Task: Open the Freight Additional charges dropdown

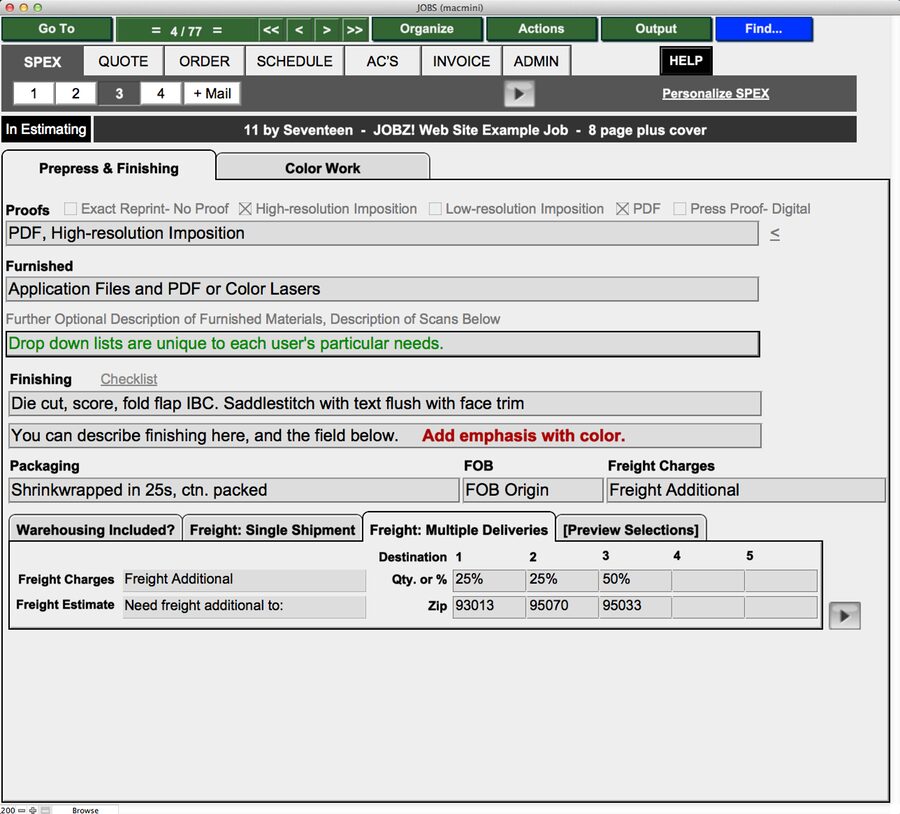Action: pos(745,489)
